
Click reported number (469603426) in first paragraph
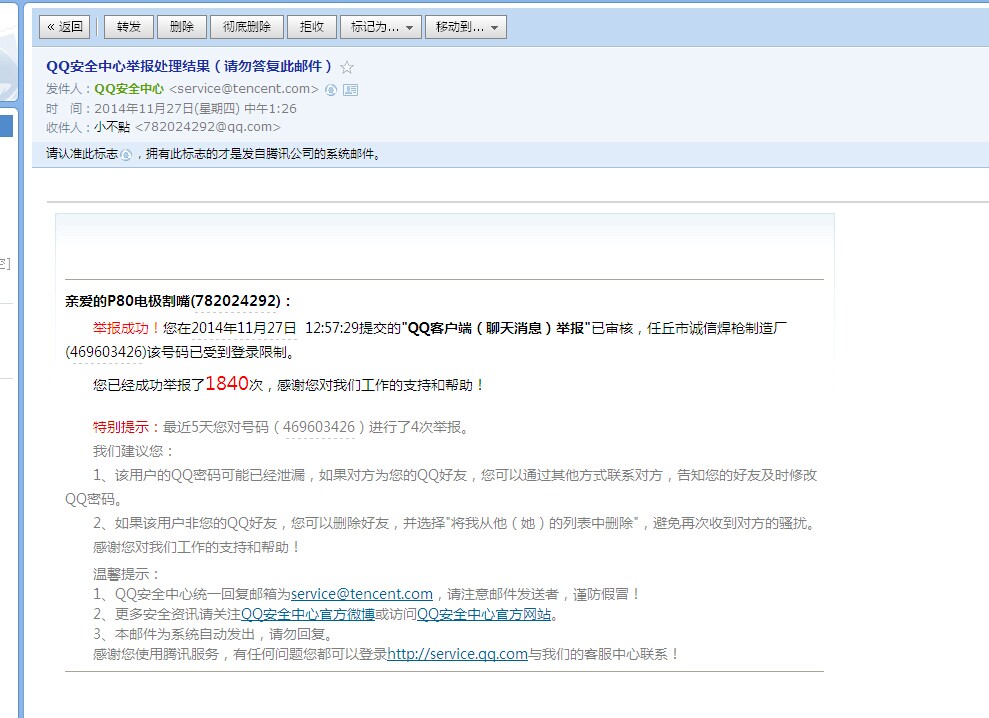tap(105, 352)
